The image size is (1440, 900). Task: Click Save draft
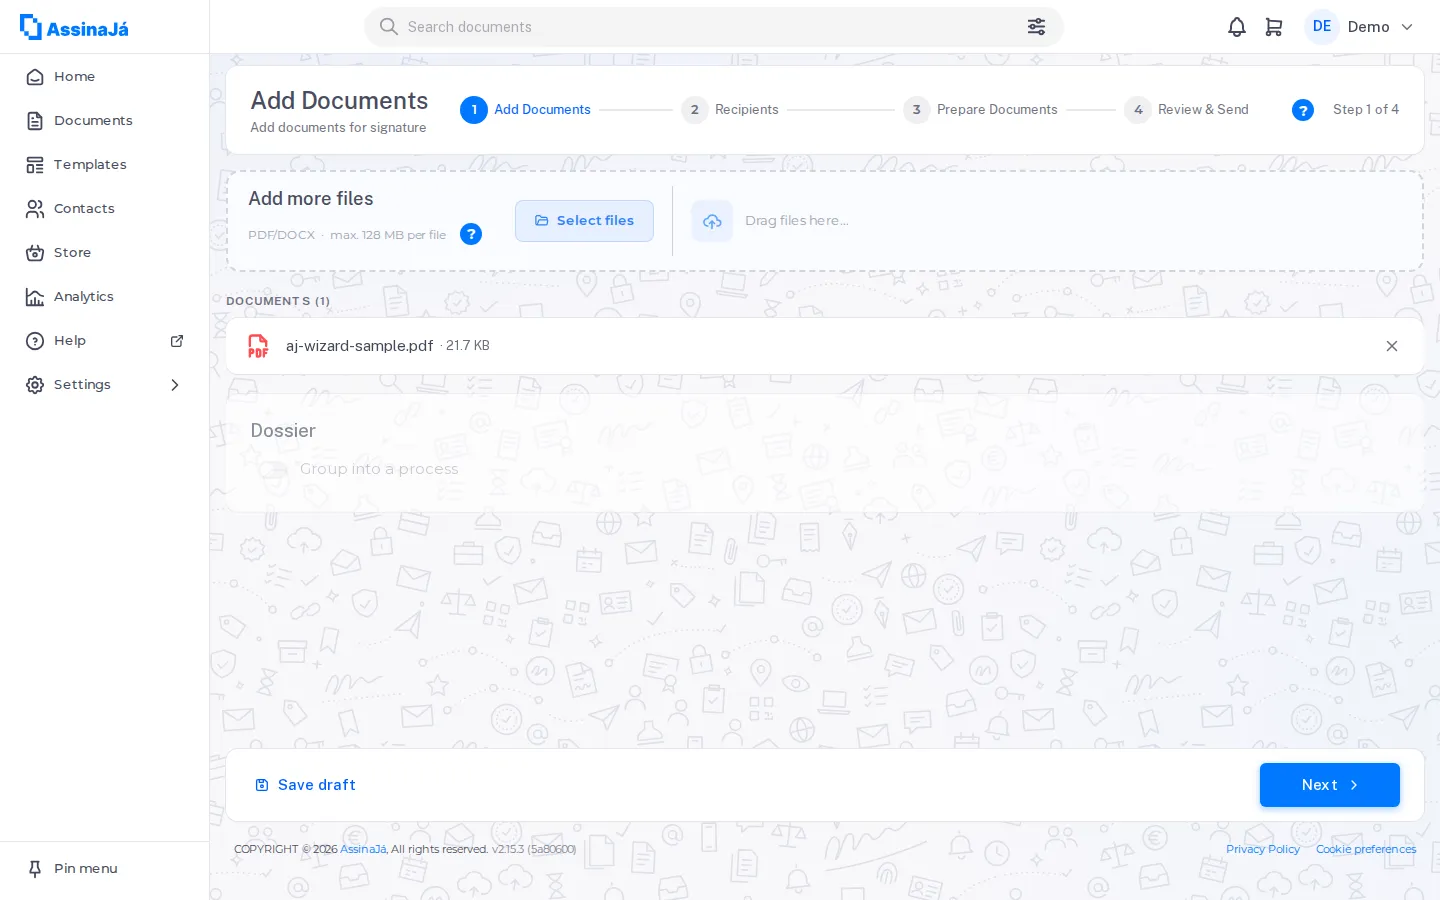[x=305, y=785]
